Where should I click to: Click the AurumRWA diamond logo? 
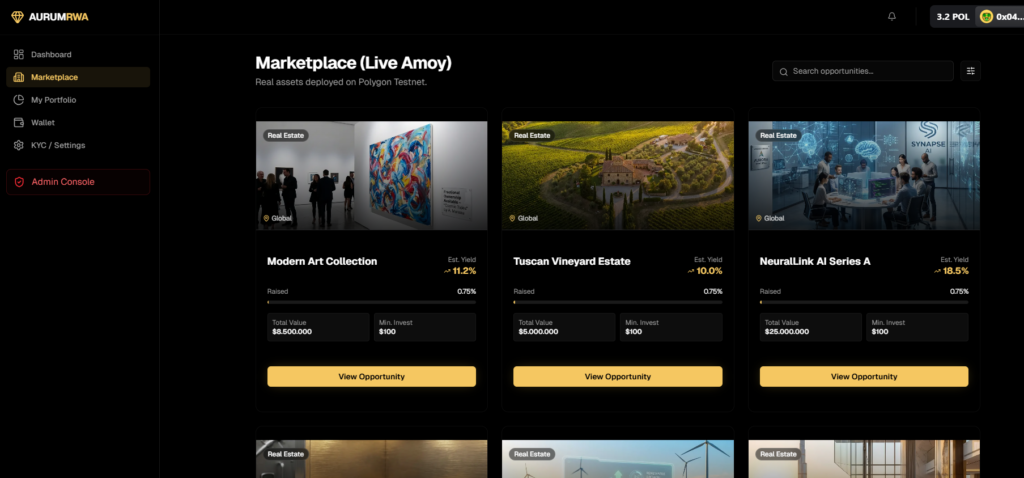click(17, 17)
